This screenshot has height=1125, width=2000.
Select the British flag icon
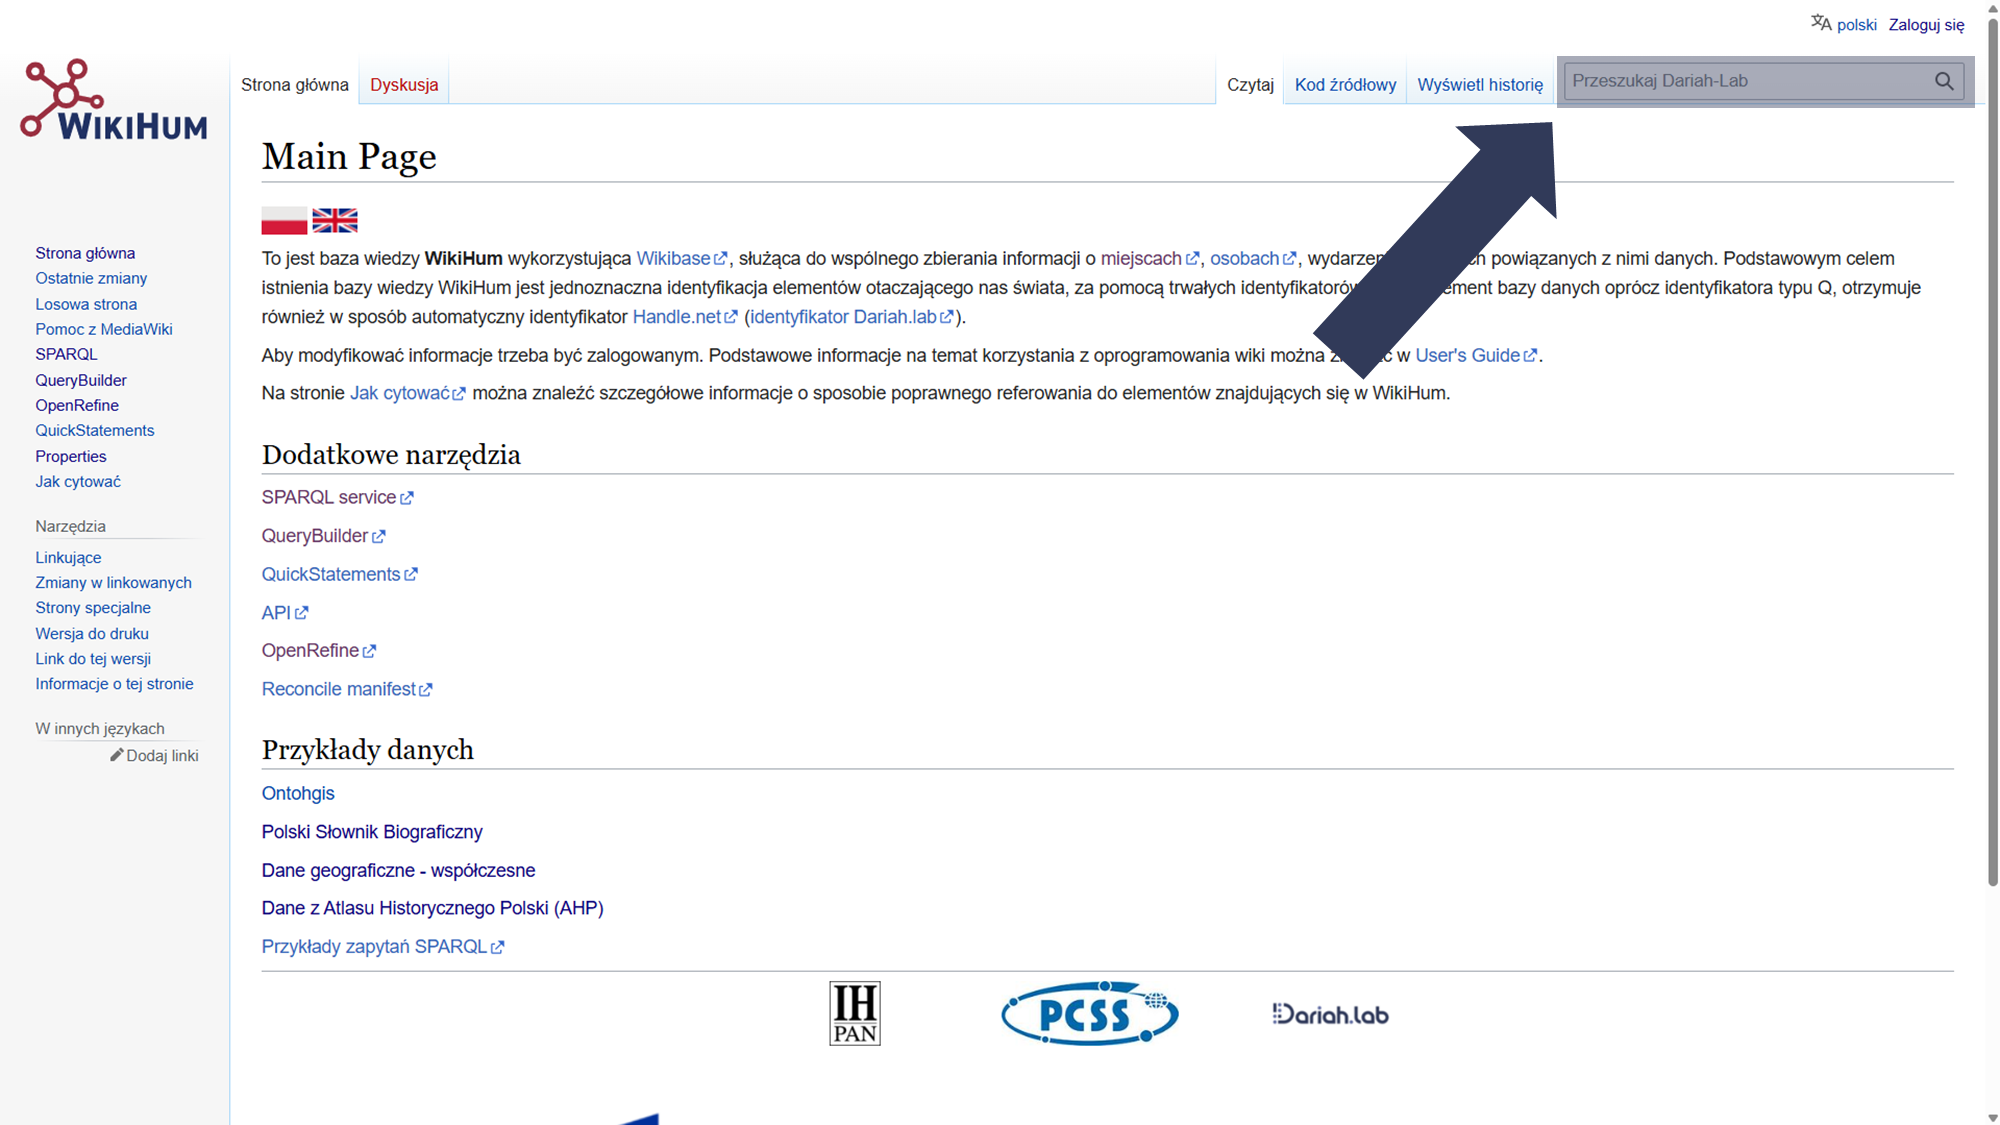335,220
